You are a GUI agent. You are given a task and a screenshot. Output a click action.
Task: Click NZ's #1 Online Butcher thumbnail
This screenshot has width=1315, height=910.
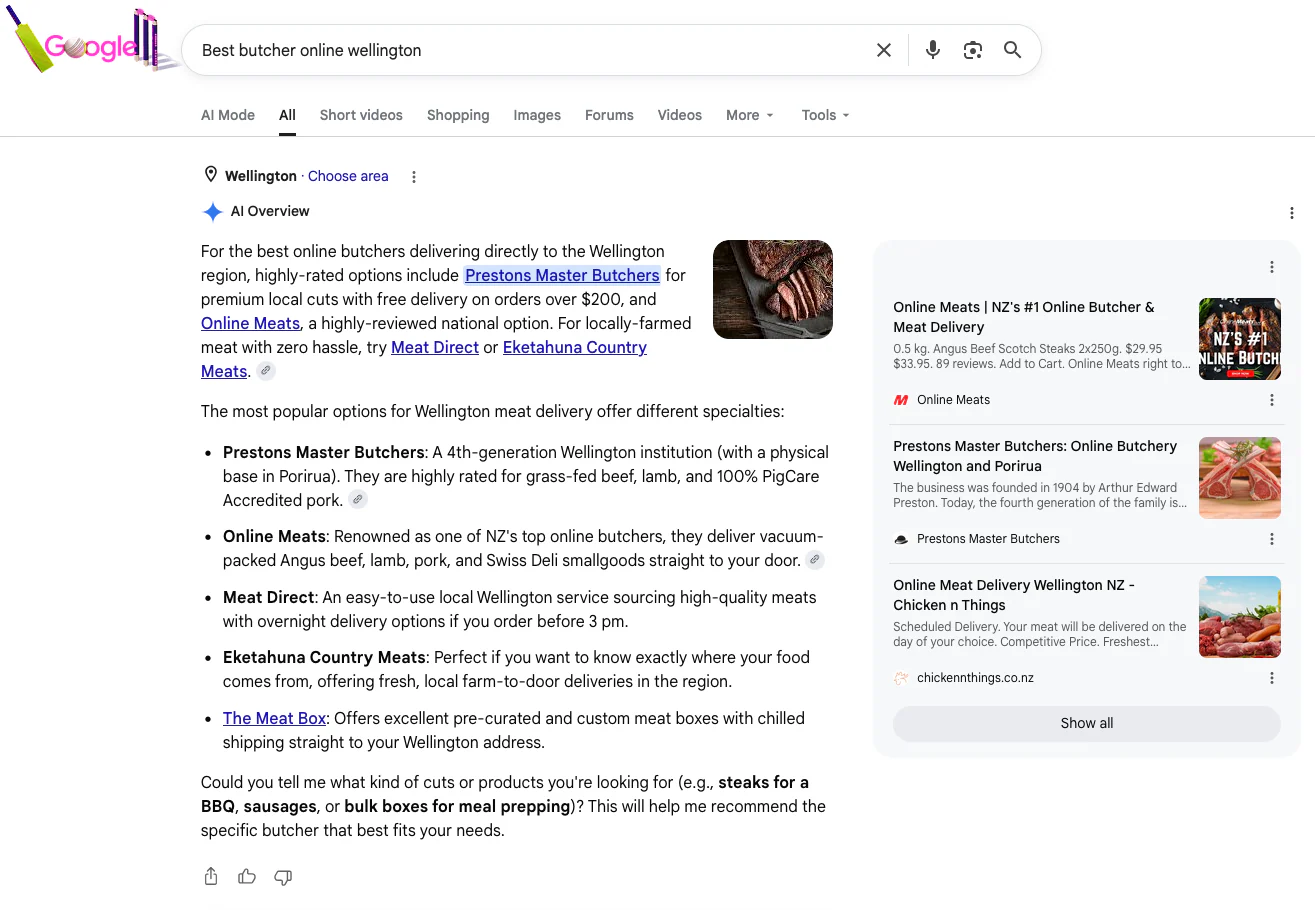[x=1240, y=339]
